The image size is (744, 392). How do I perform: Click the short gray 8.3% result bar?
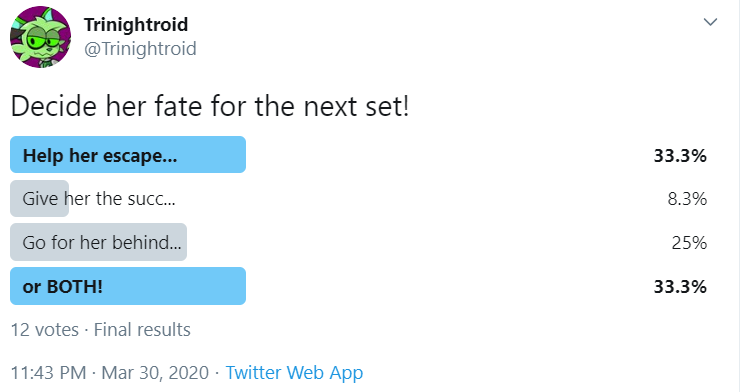[x=39, y=198]
